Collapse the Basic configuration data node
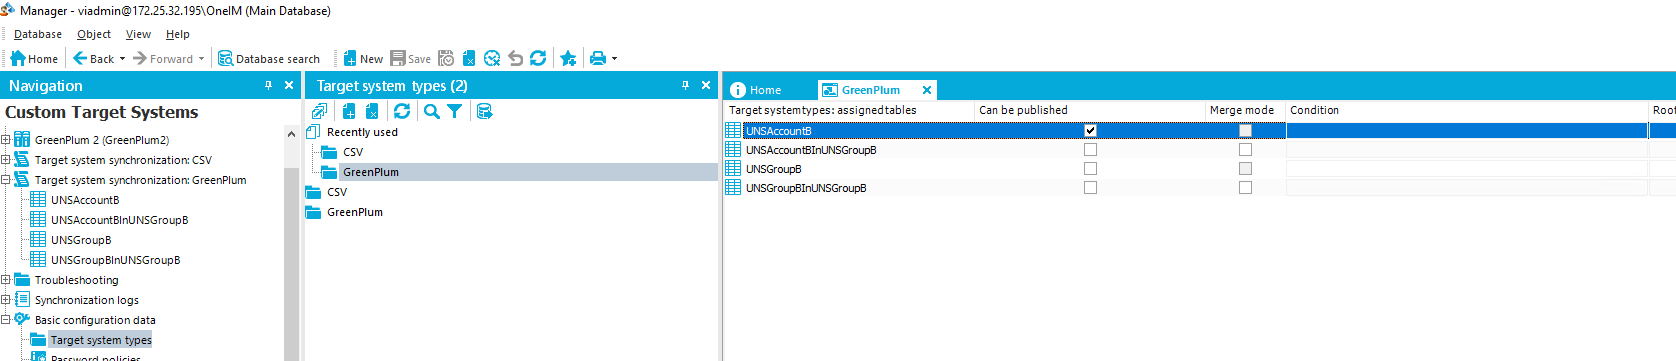This screenshot has width=1676, height=361. [x=6, y=320]
